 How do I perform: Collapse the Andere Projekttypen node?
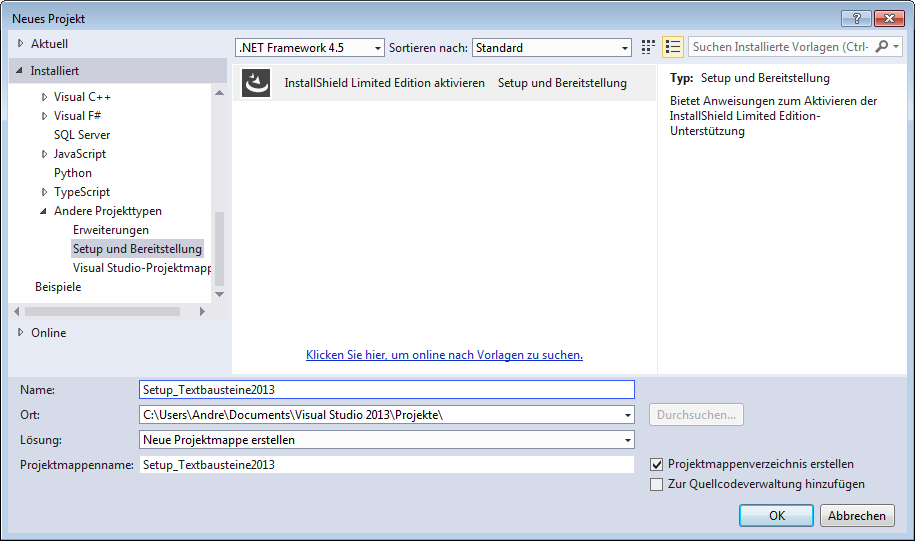point(43,211)
